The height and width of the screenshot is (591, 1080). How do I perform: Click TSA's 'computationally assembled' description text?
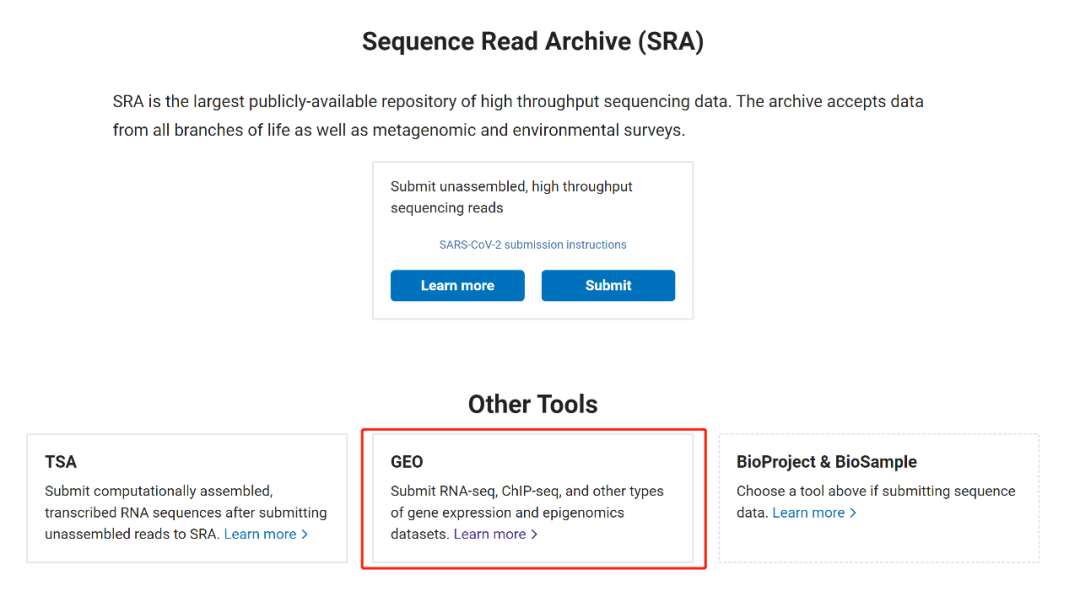click(160, 491)
